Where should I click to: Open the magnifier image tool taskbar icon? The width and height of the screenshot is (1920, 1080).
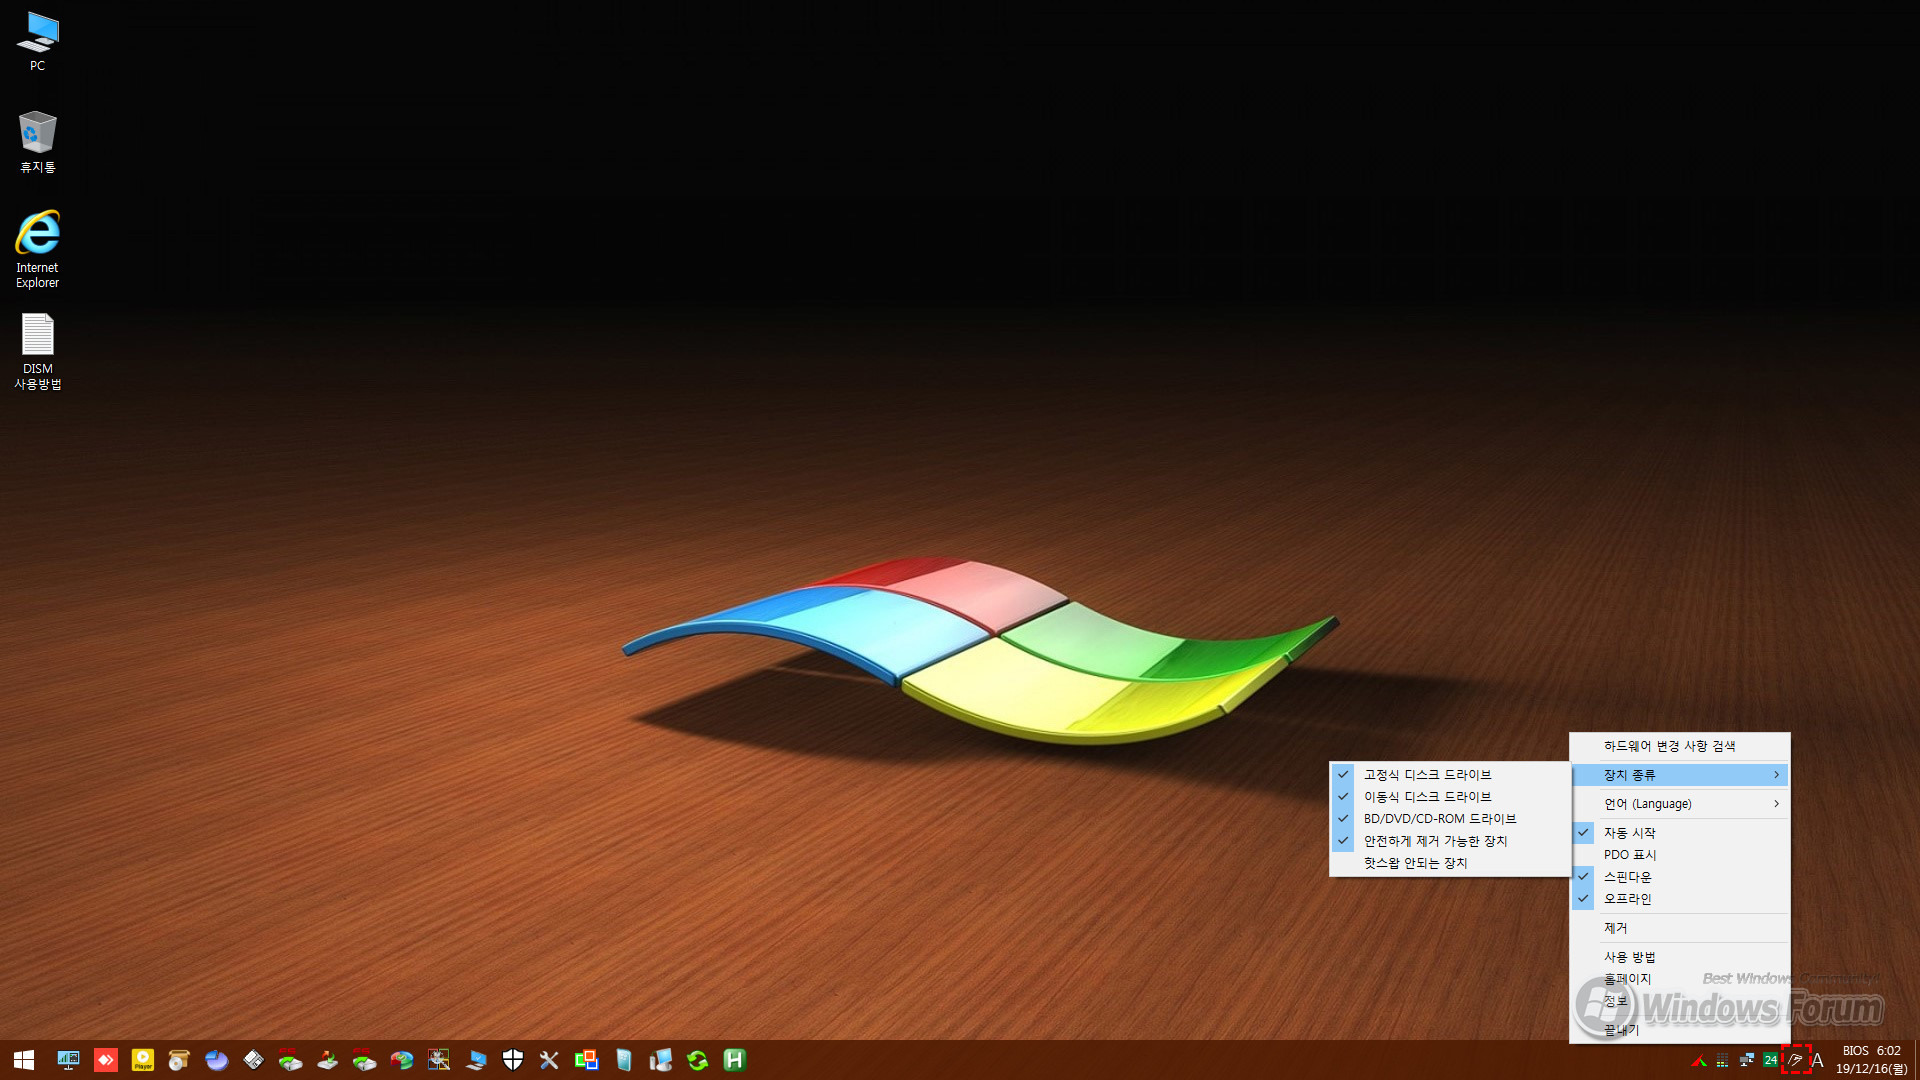click(438, 1060)
